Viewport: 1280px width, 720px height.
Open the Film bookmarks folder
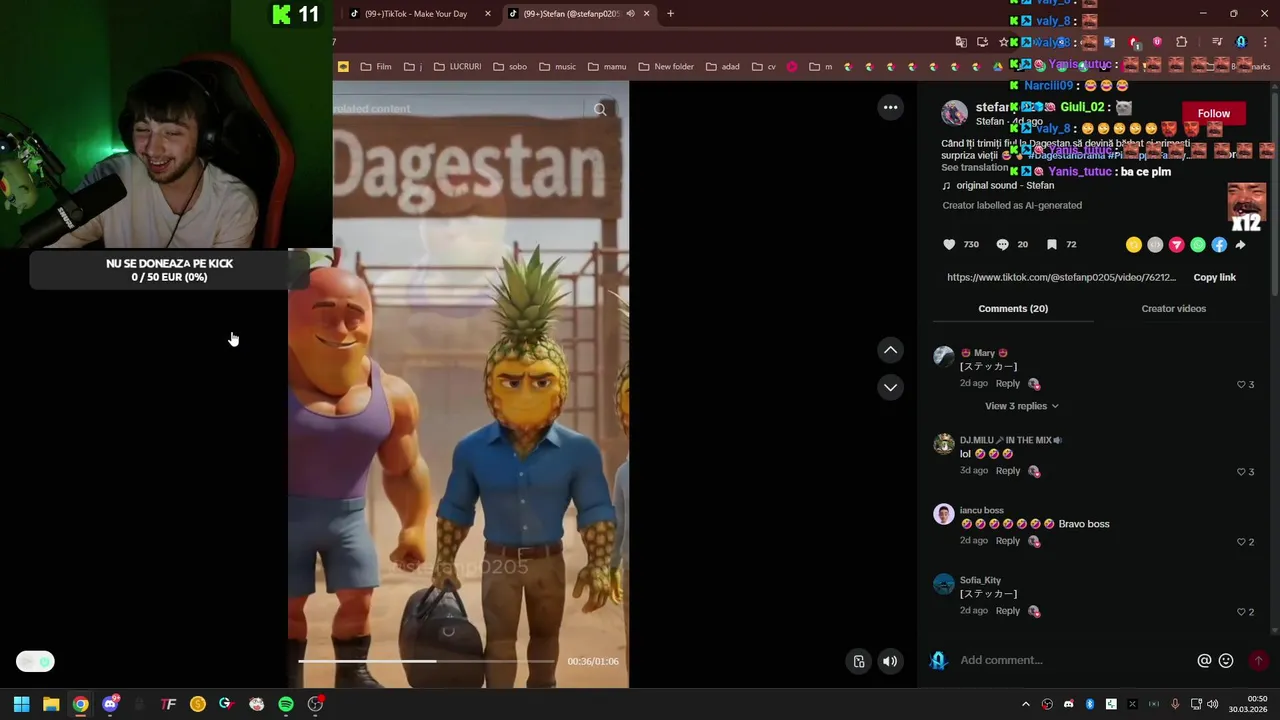pyautogui.click(x=376, y=67)
